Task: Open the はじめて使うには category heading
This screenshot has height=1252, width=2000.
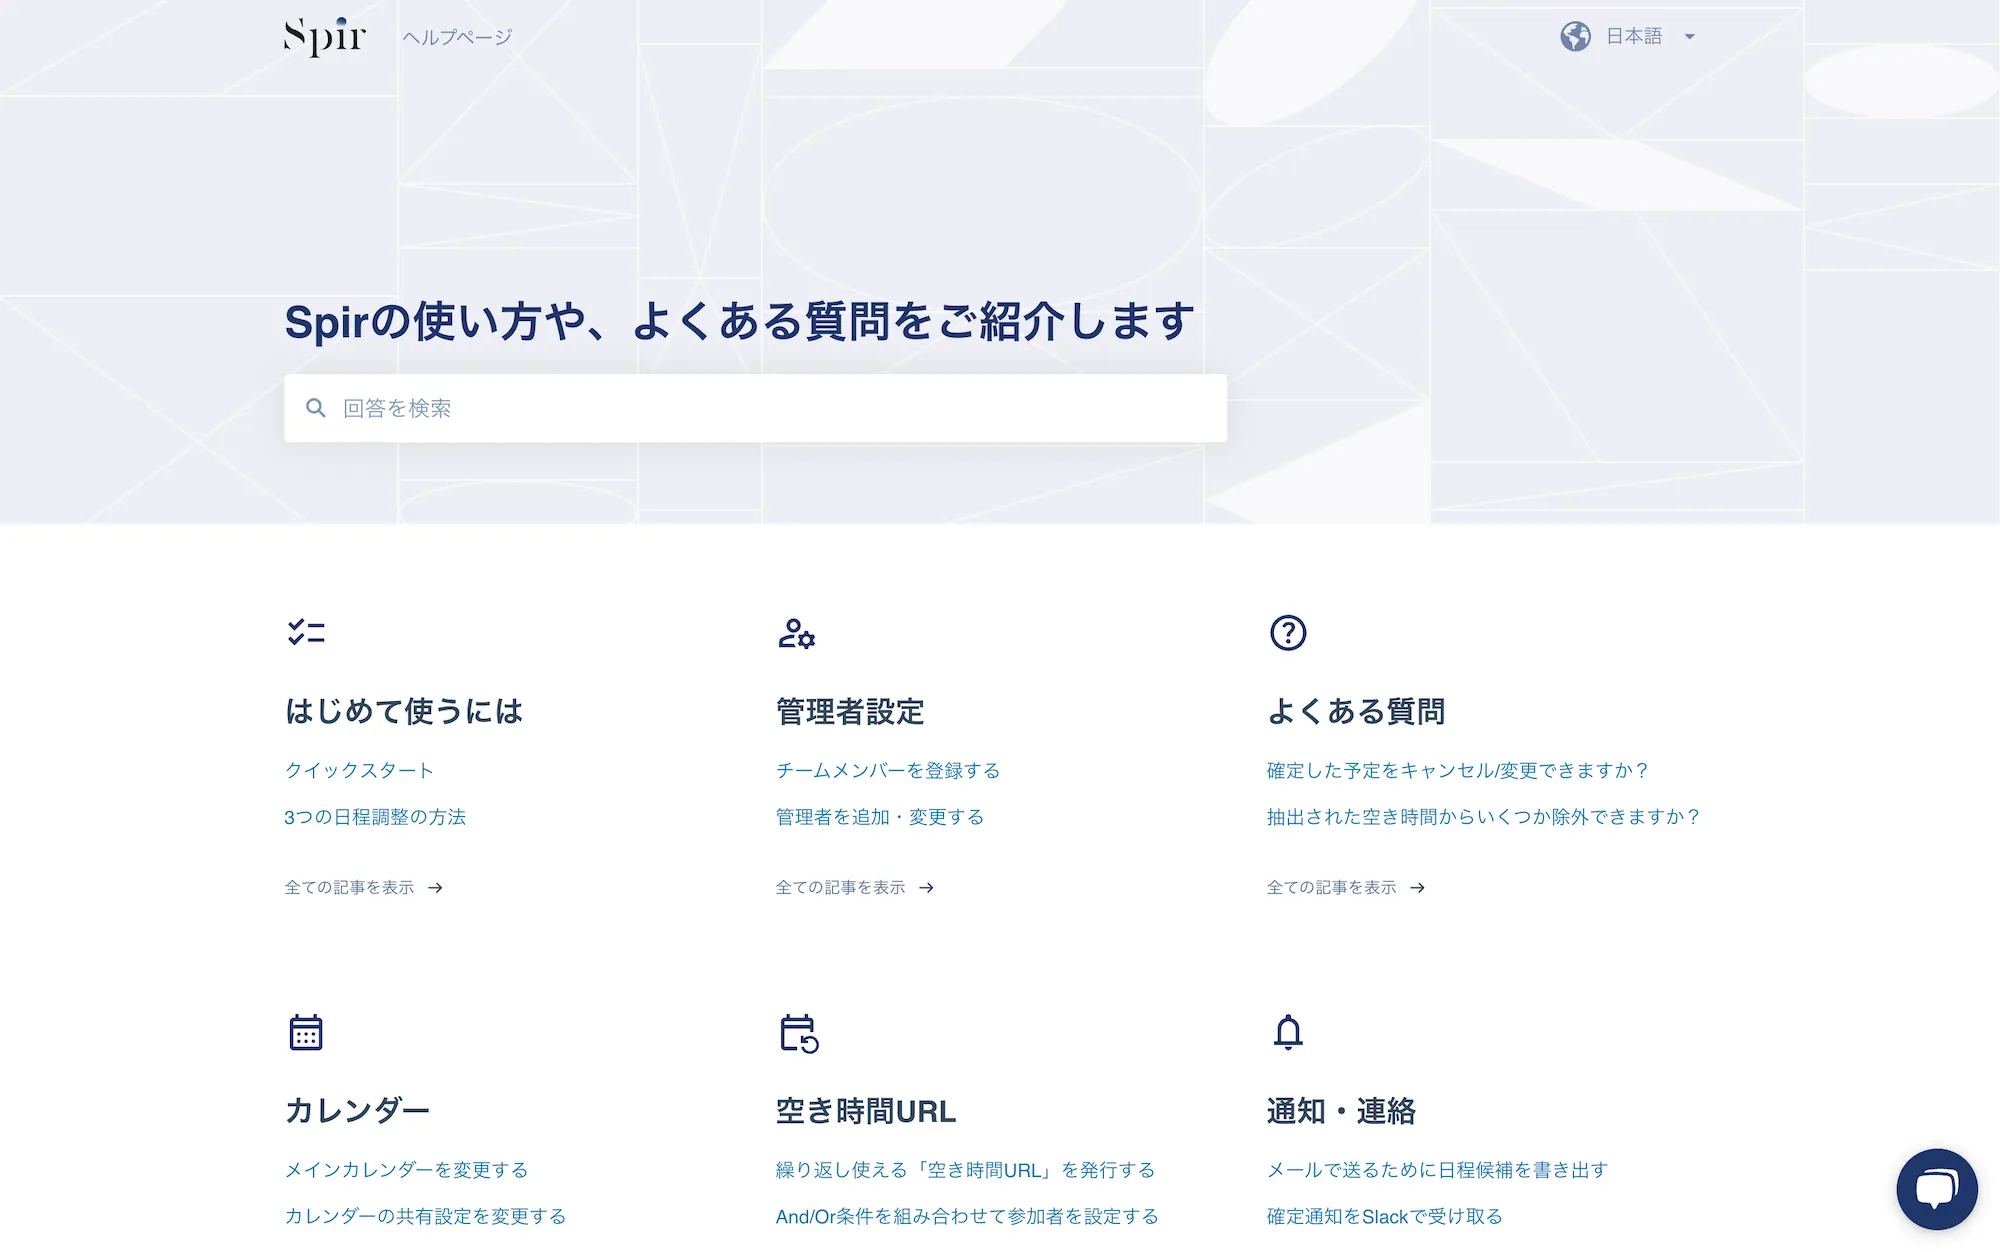Action: (404, 711)
